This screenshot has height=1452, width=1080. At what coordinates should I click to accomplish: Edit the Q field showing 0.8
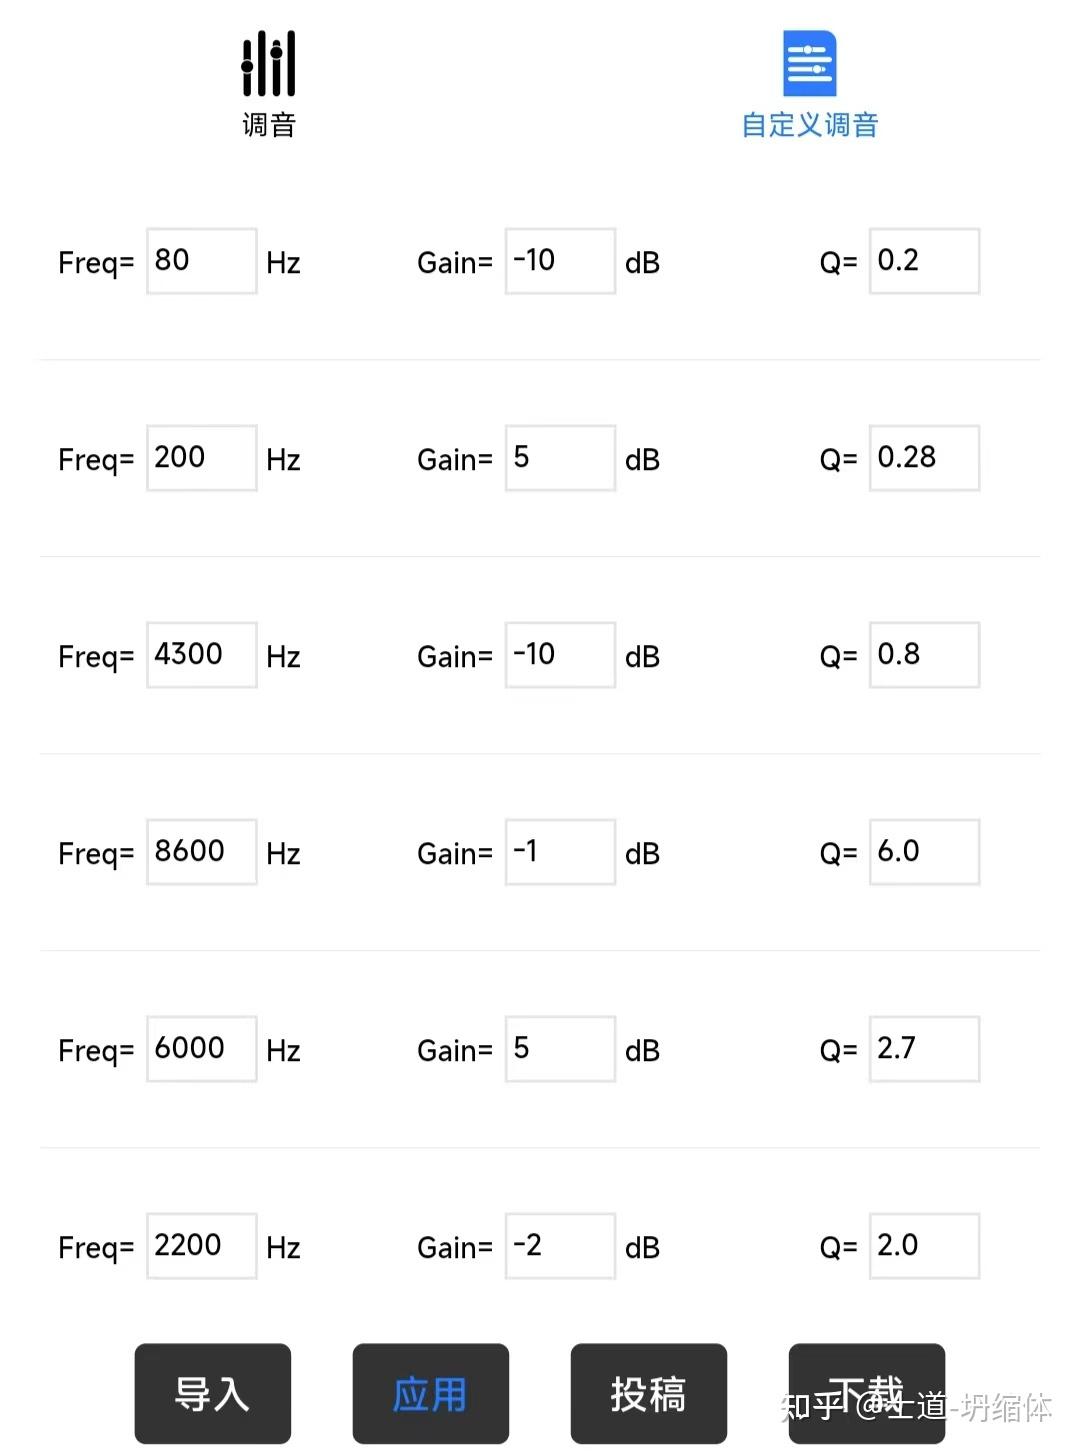click(x=924, y=655)
